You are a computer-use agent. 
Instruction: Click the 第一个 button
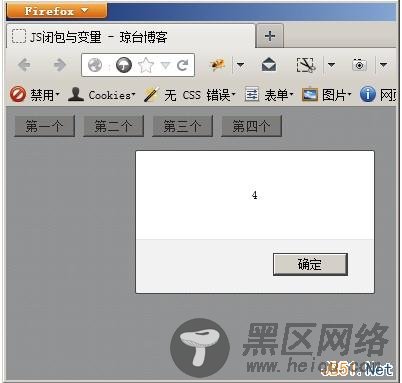[44, 126]
